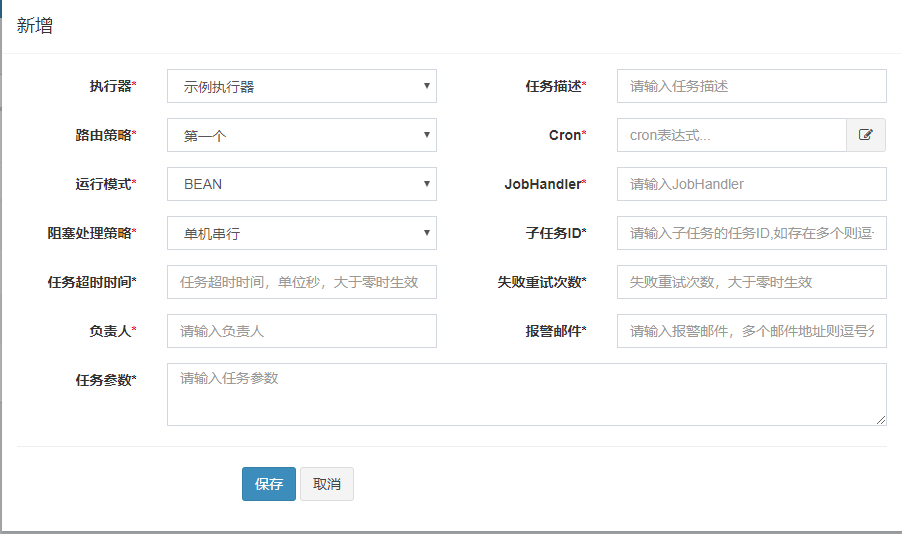Viewport: 902px width, 534px height.
Task: Click the 任务参数 textarea resize handle
Action: click(881, 420)
